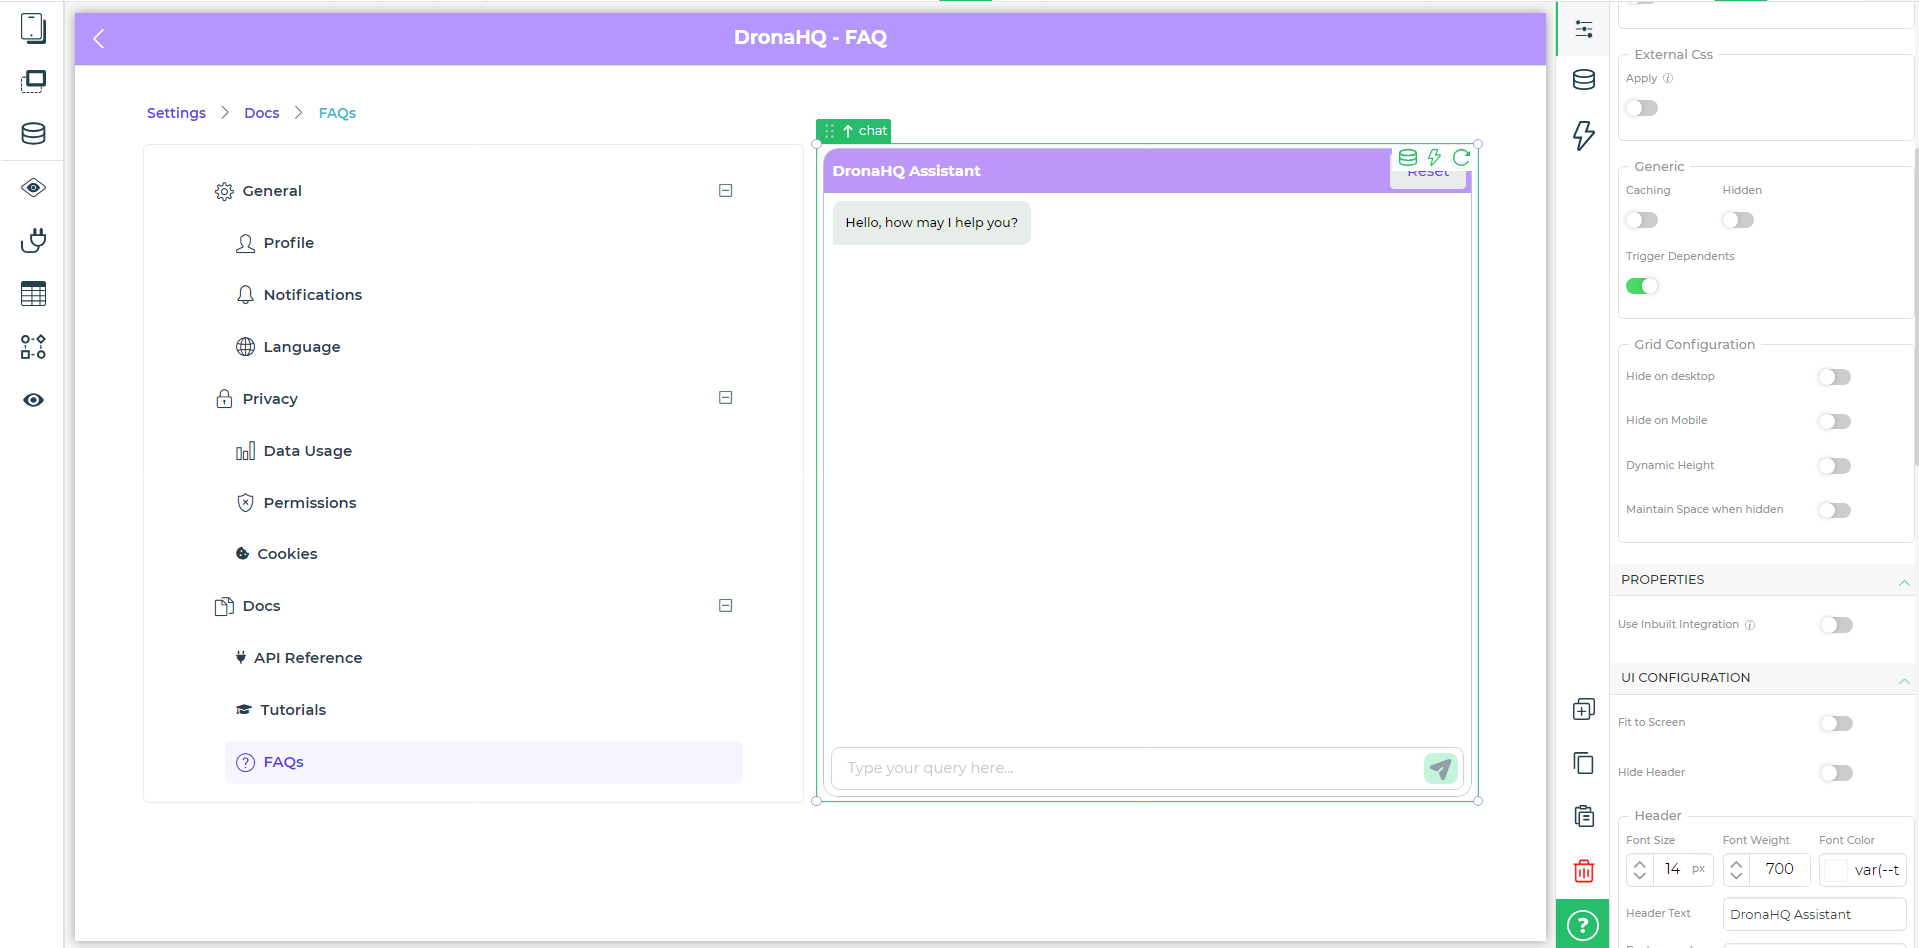1919x948 pixels.
Task: Click the copy control icon
Action: pos(1584,763)
